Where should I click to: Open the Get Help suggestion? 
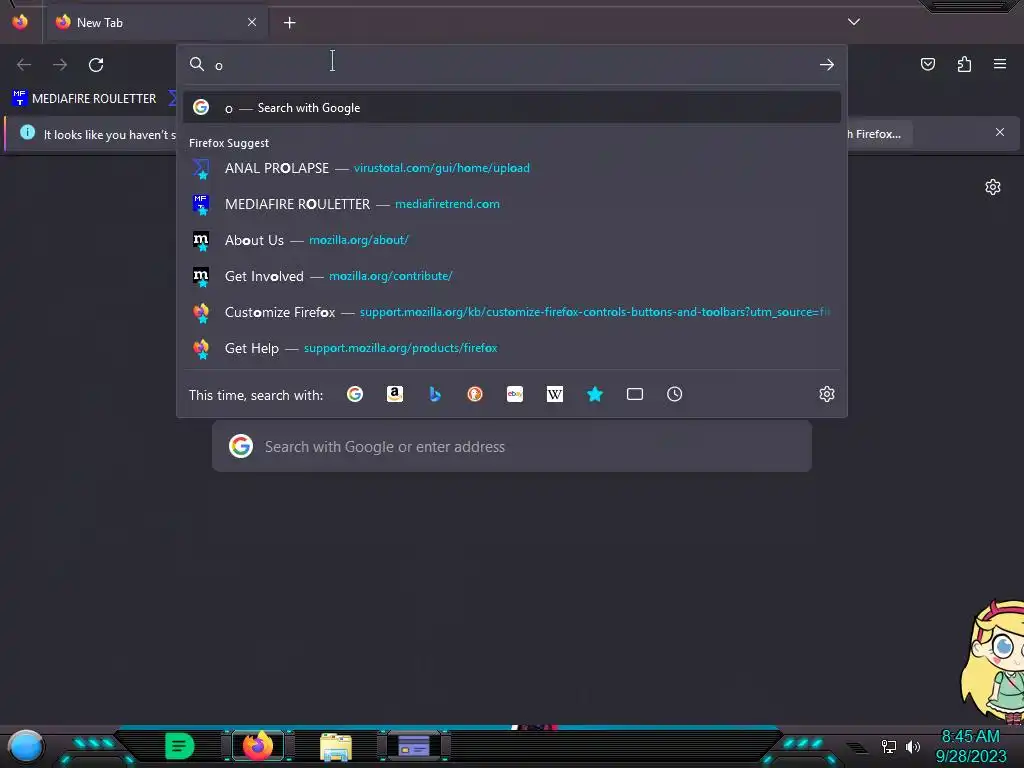511,348
